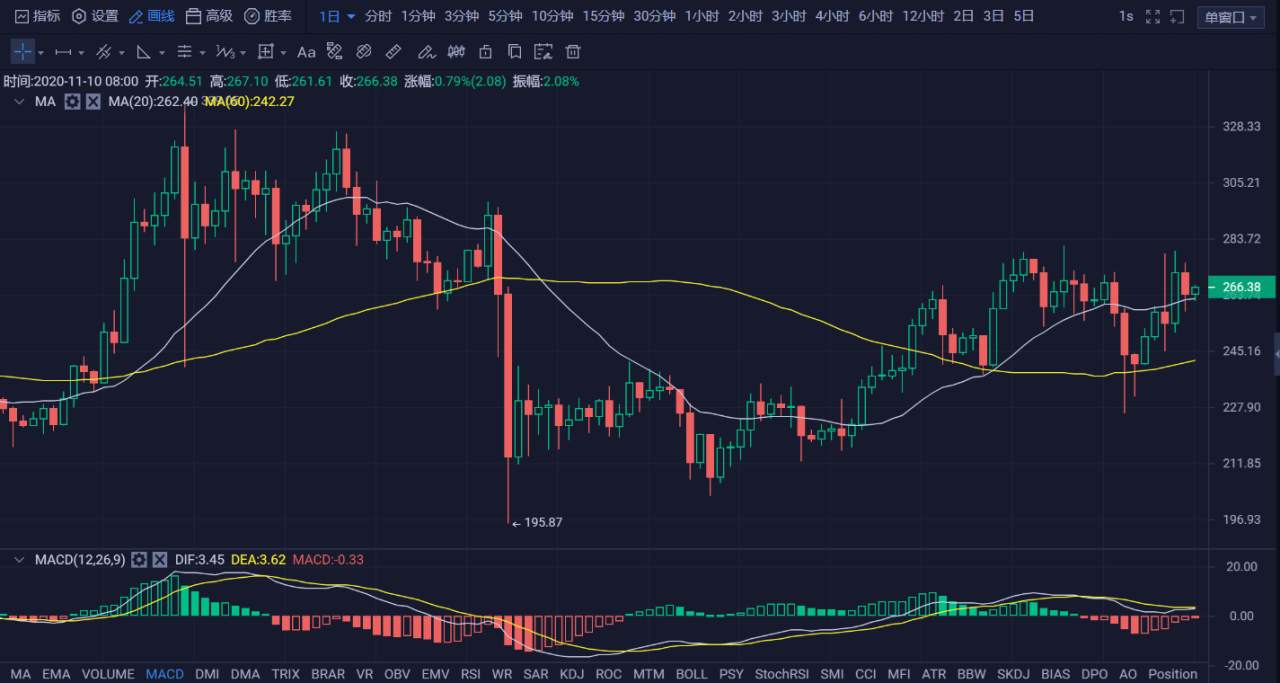The height and width of the screenshot is (683, 1280).
Task: Expand the rectangle tool dropdown arrow
Action: (x=283, y=53)
